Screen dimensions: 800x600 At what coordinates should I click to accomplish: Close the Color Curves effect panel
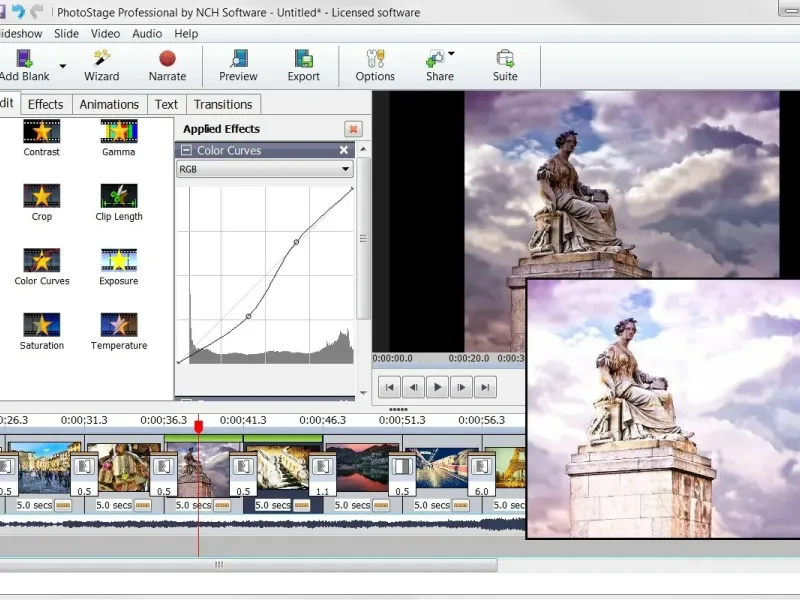point(344,149)
